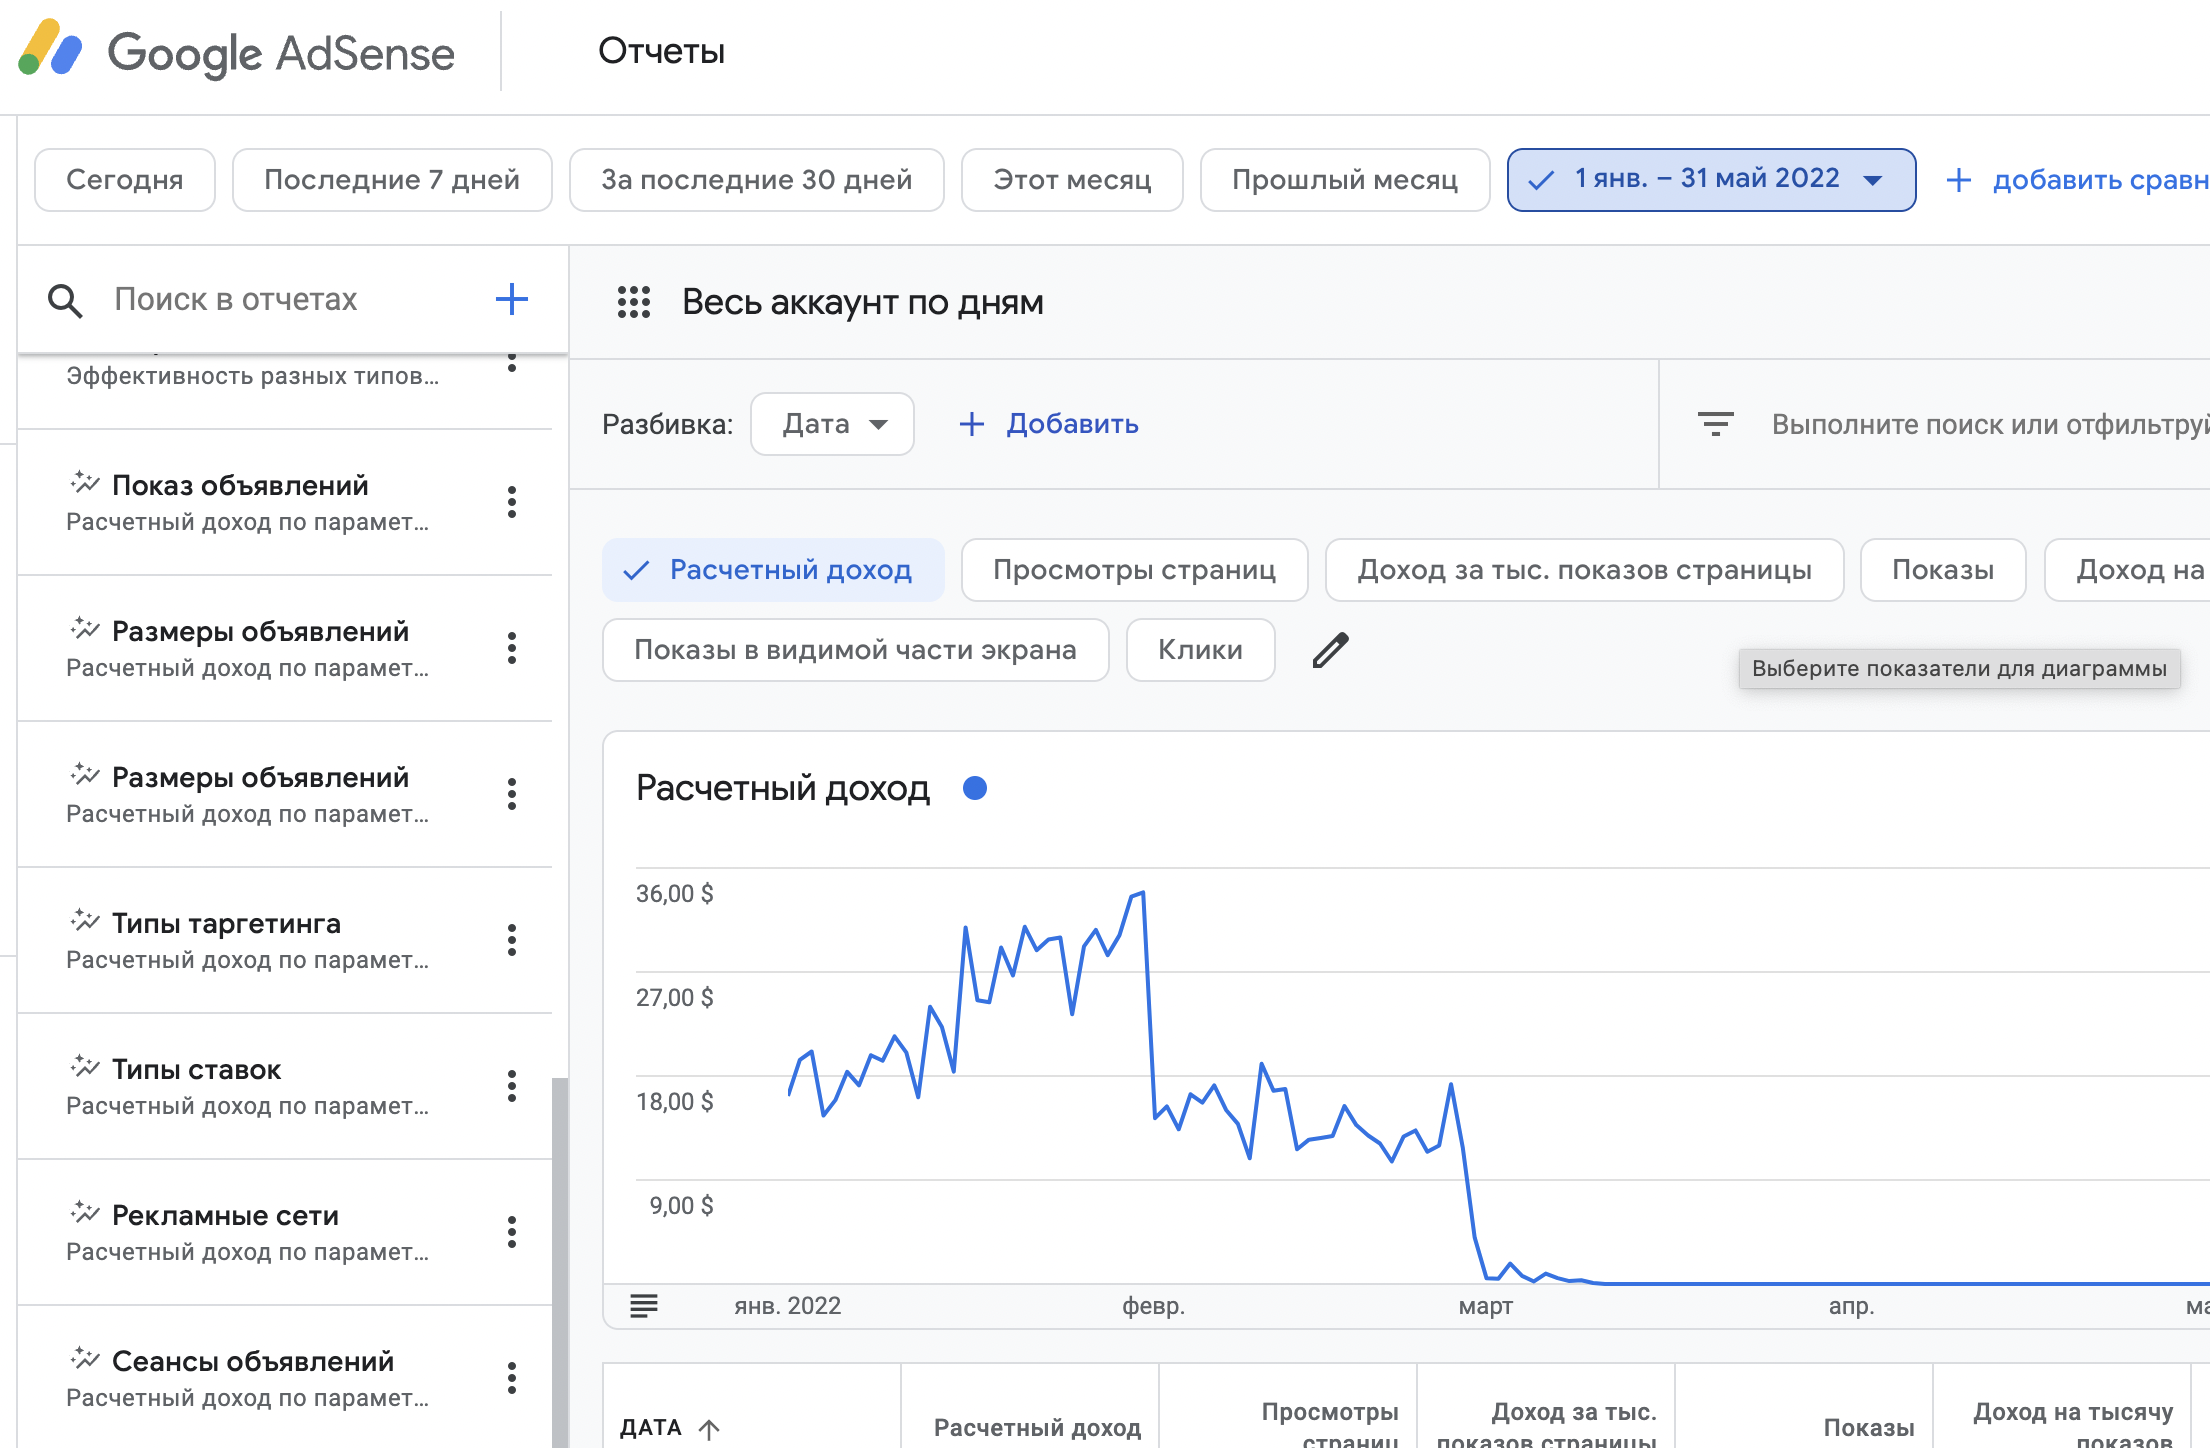Click the Google AdSense logo
Screen dimensions: 2210x1448
click(237, 52)
